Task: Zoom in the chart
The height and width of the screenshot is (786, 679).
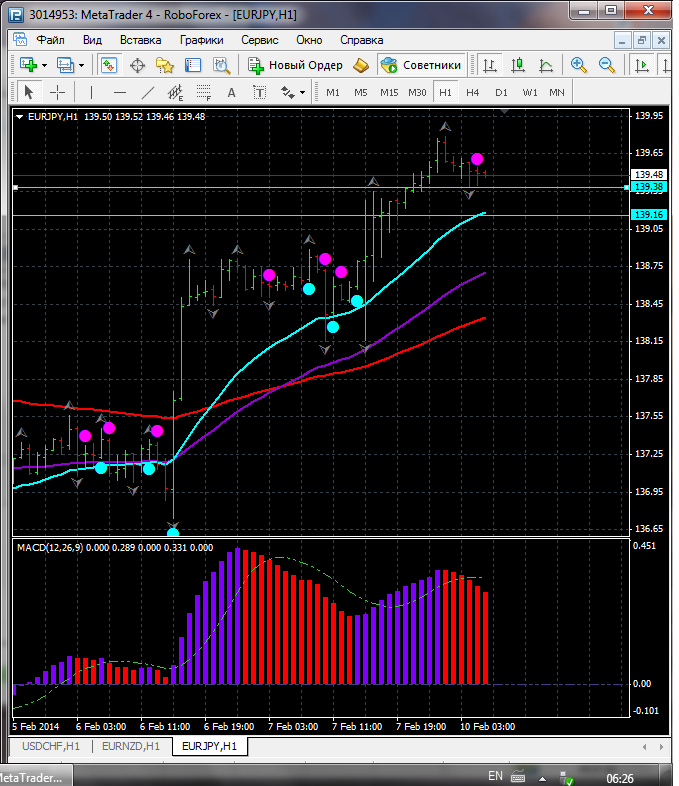Action: click(x=579, y=65)
